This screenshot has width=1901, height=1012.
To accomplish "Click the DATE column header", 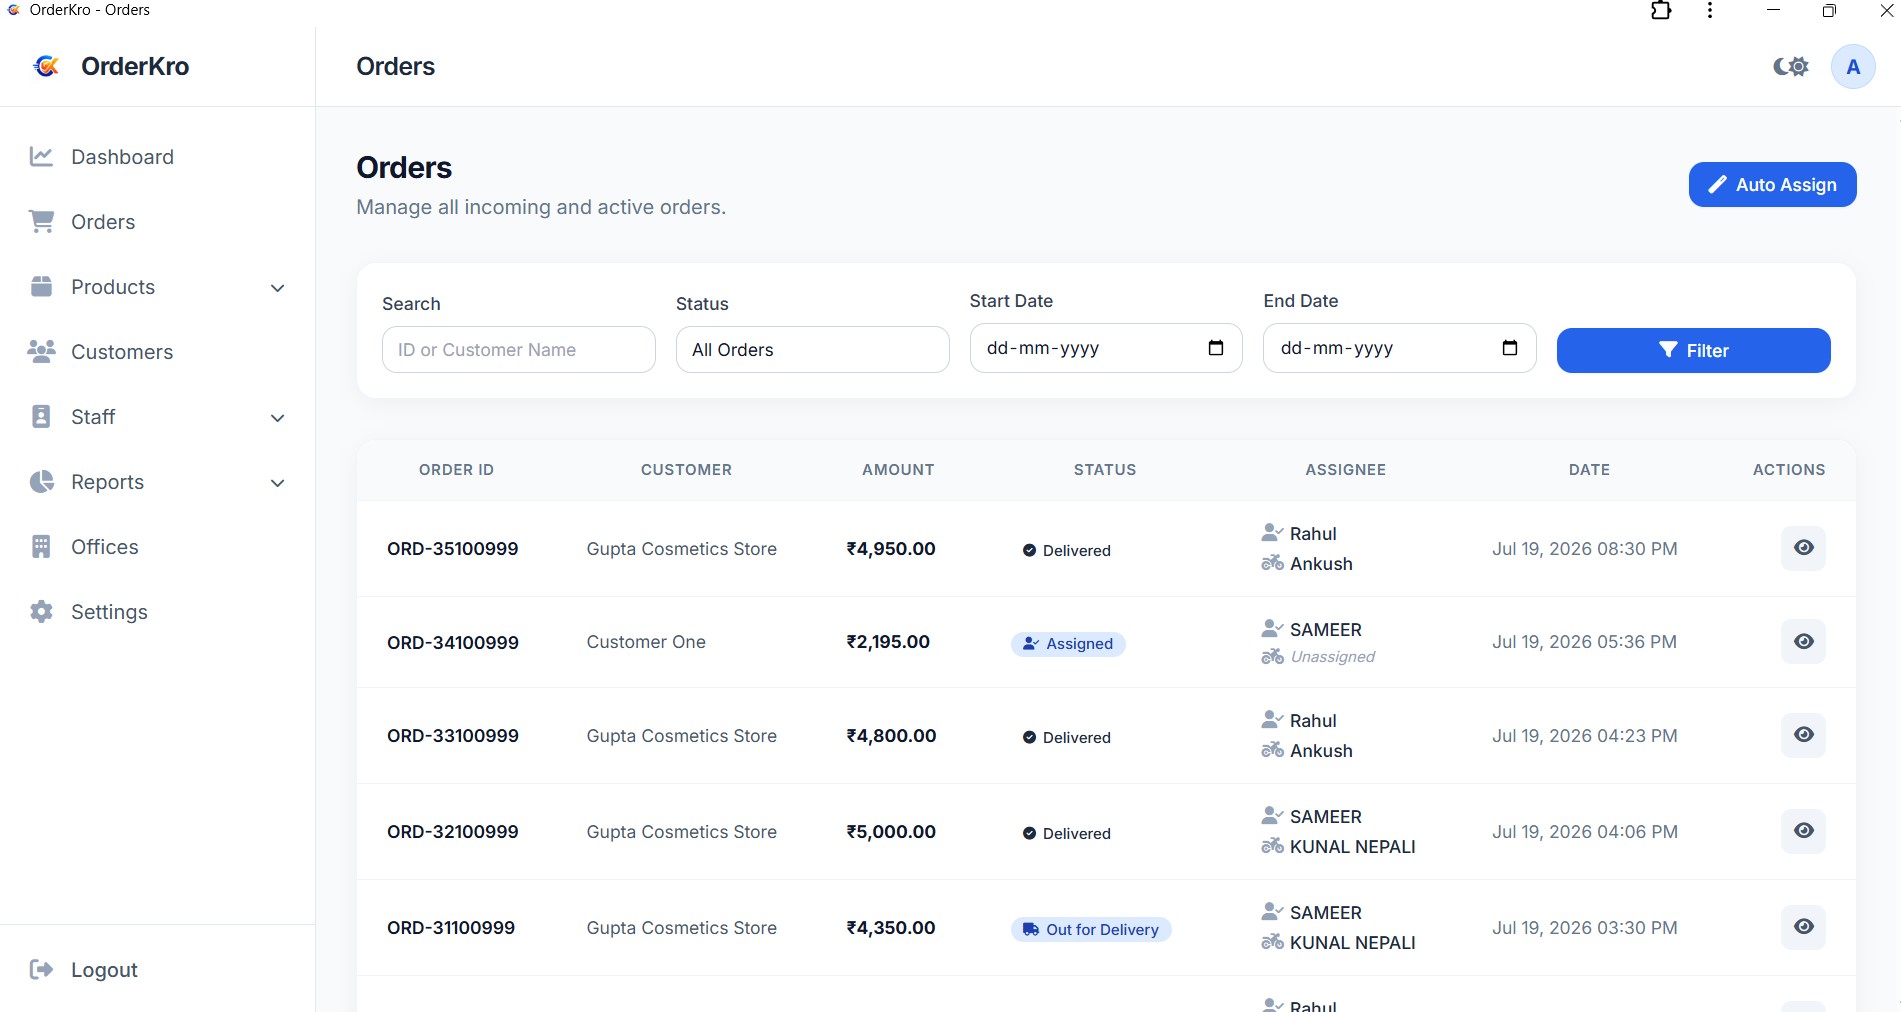I will pyautogui.click(x=1589, y=470).
